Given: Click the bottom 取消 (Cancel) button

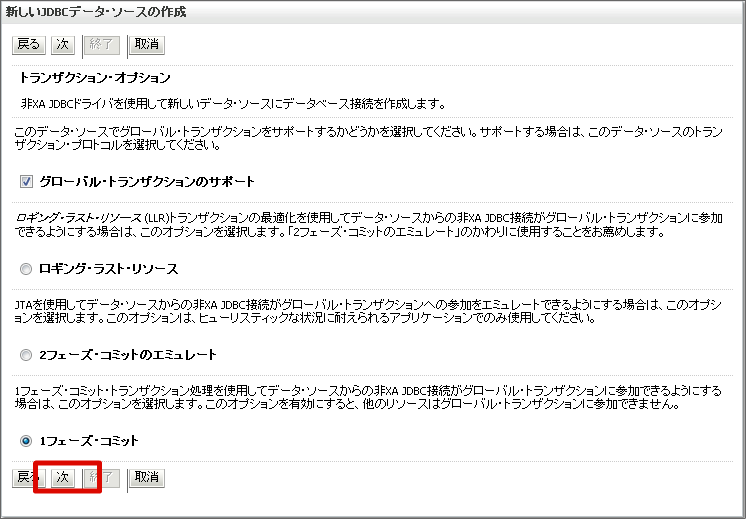Looking at the screenshot, I should [x=147, y=478].
